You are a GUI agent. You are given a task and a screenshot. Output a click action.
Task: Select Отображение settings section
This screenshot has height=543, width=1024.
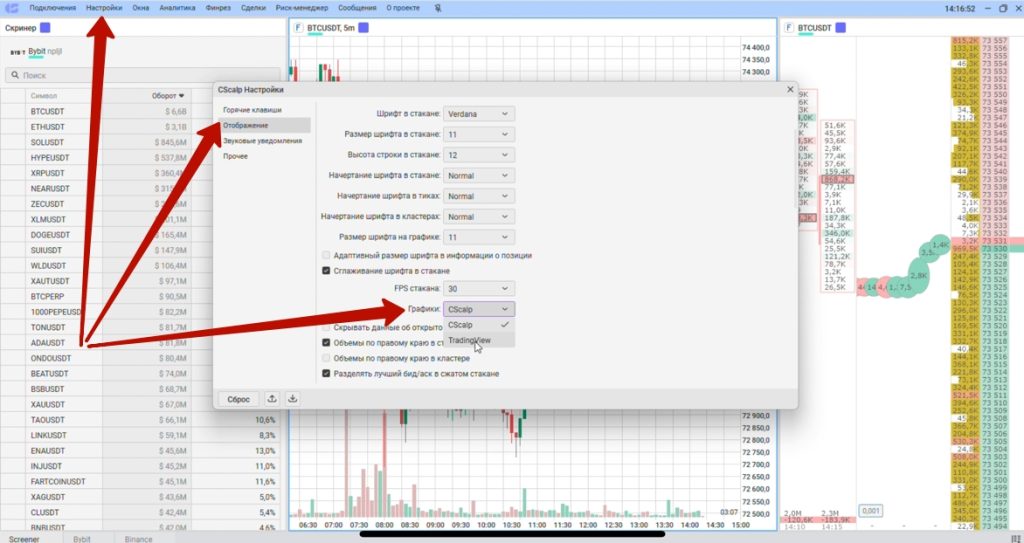[x=264, y=125]
